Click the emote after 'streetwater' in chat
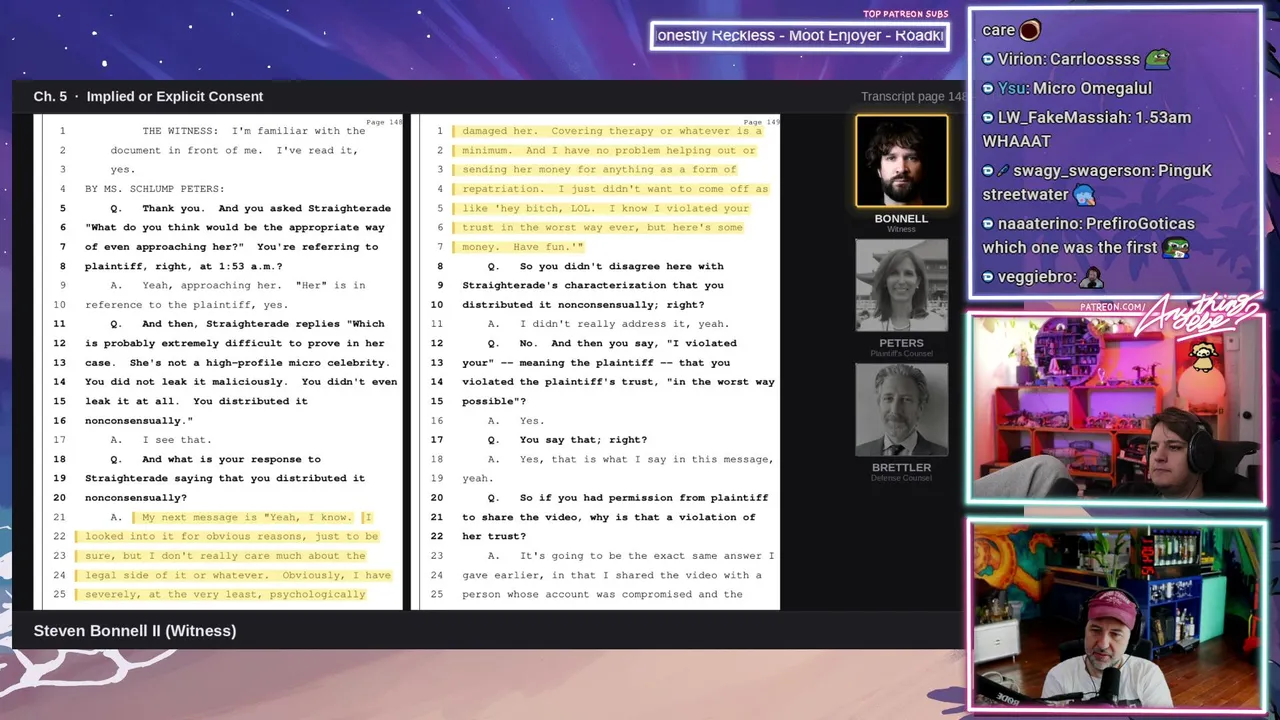Viewport: 1280px width, 720px height. [1083, 195]
